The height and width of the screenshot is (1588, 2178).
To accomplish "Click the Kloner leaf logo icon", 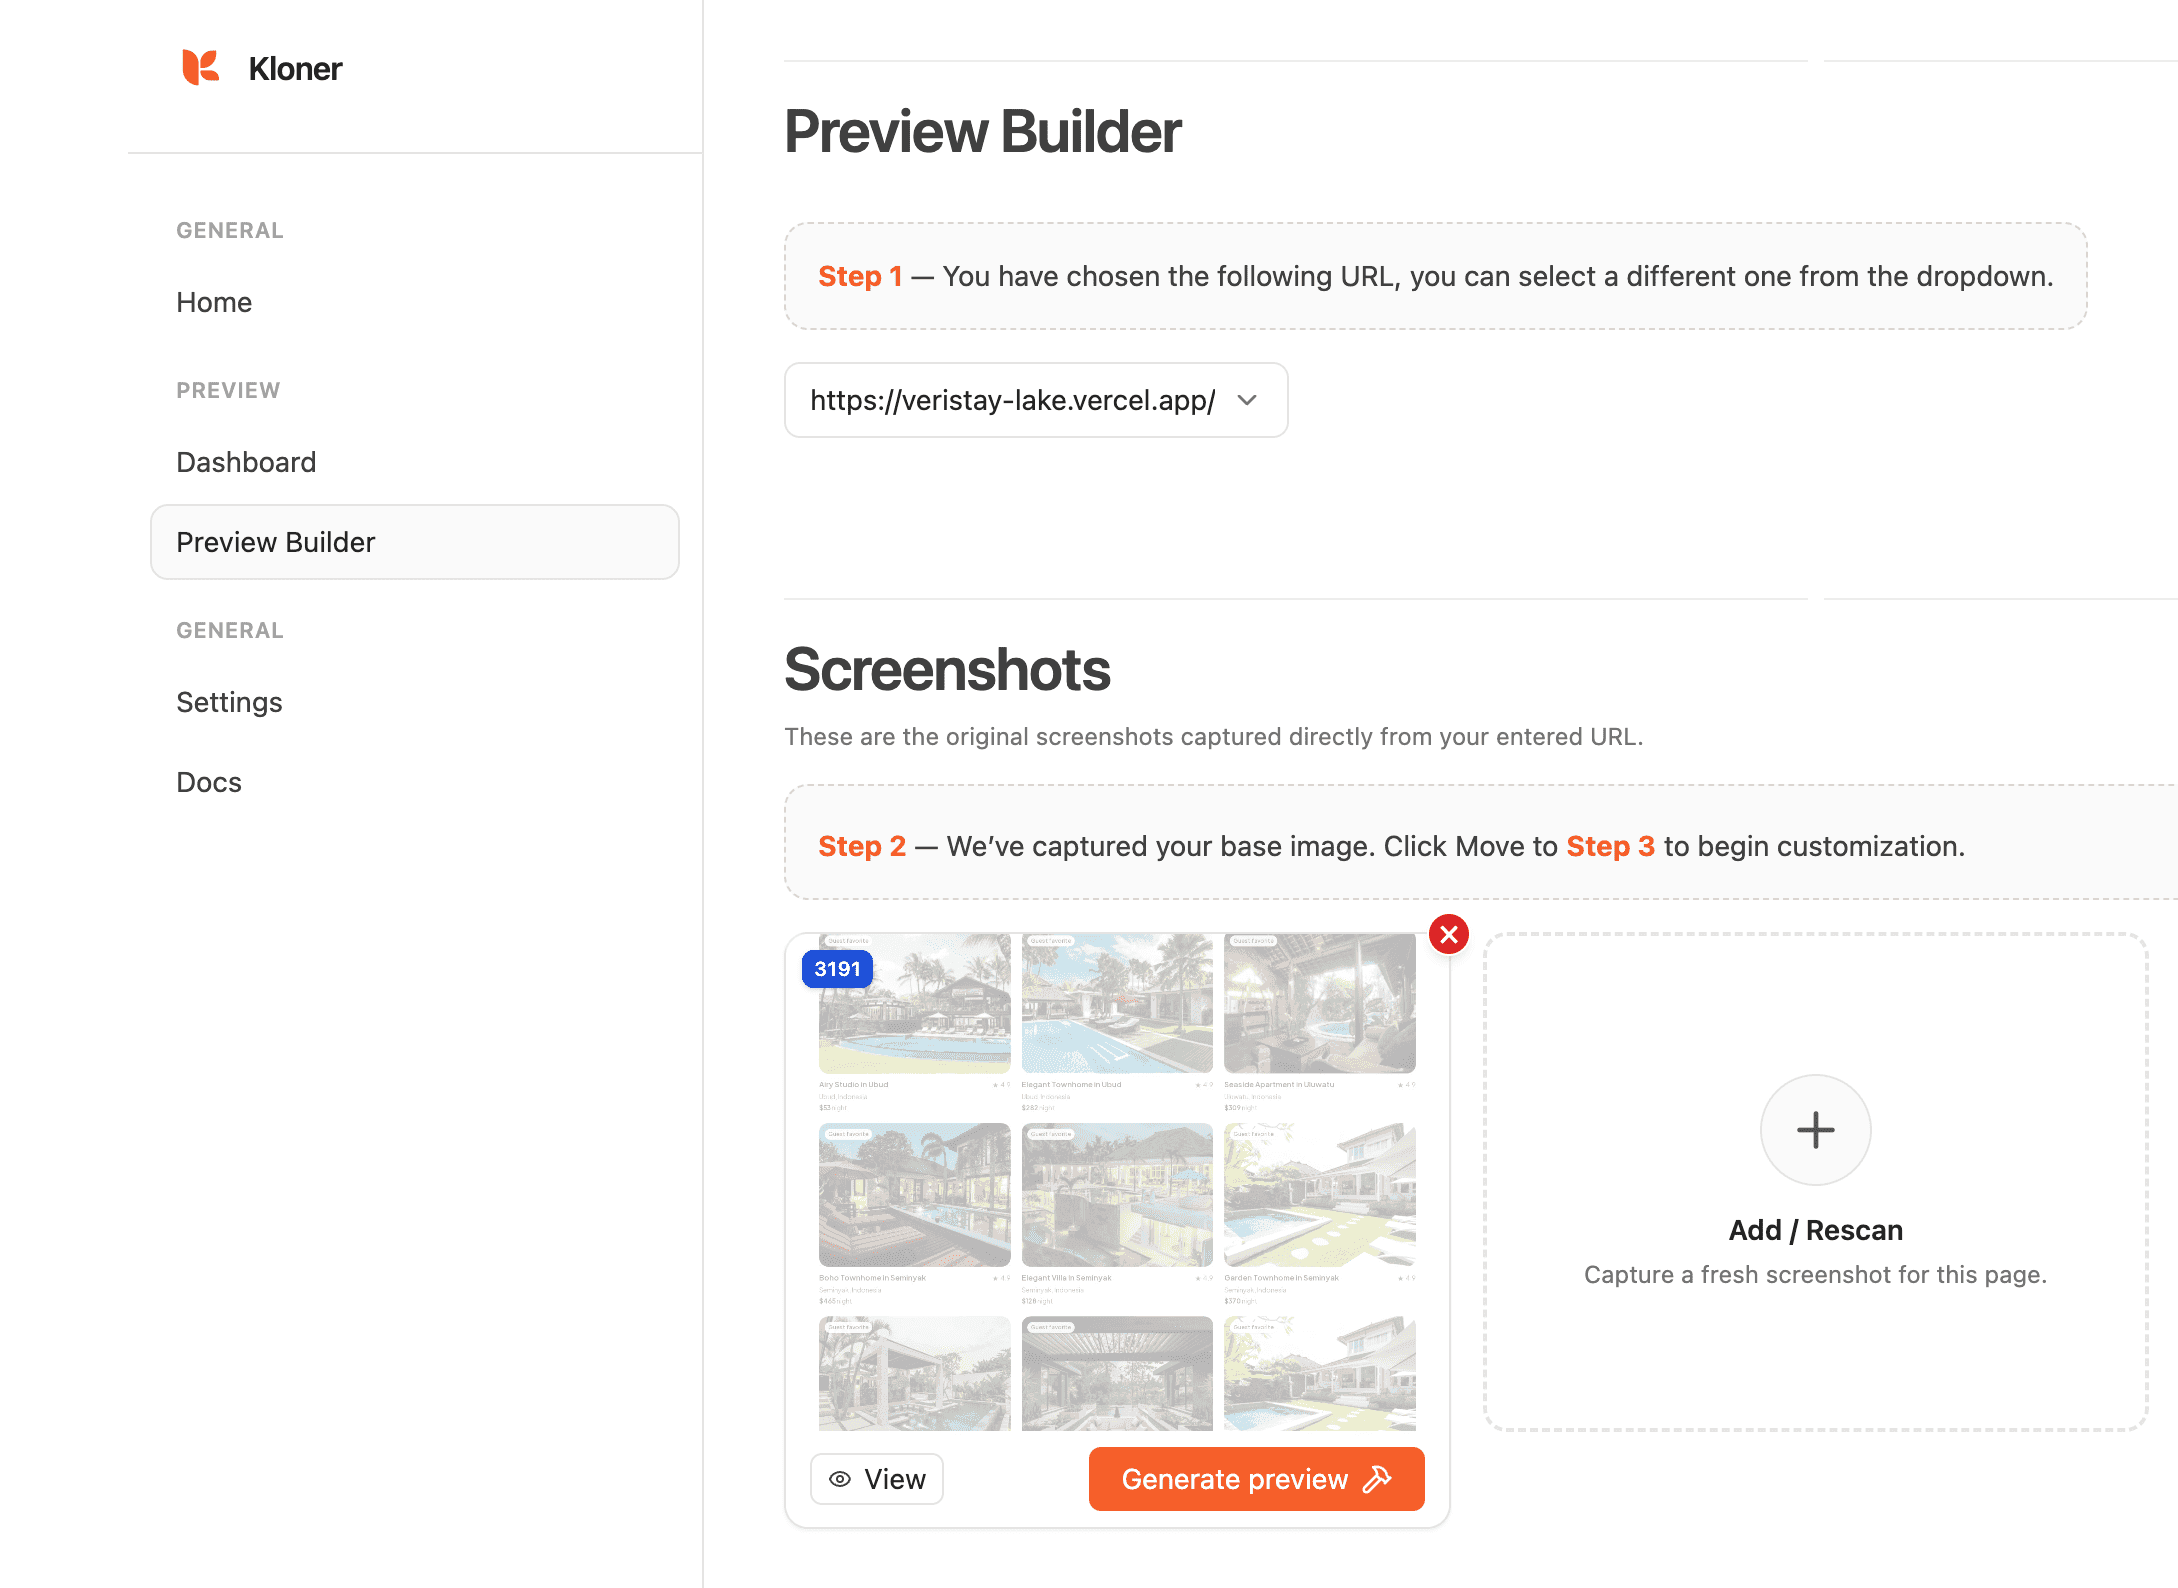I will point(200,68).
